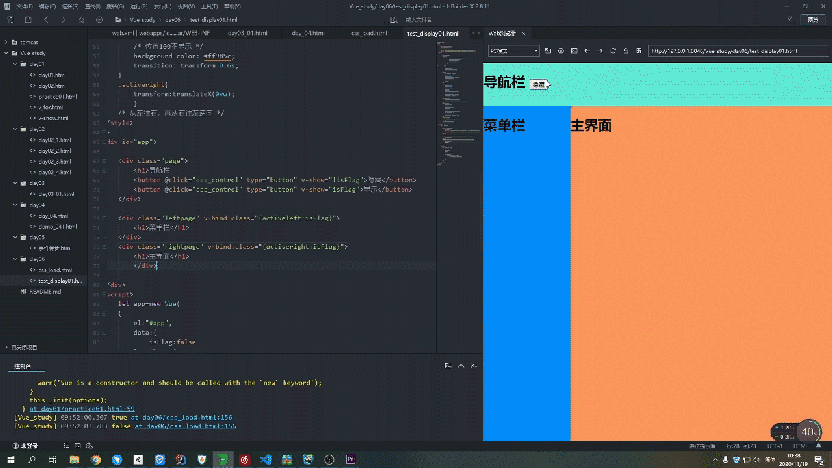Click the screenshot icon in preview toolbar

click(574, 51)
